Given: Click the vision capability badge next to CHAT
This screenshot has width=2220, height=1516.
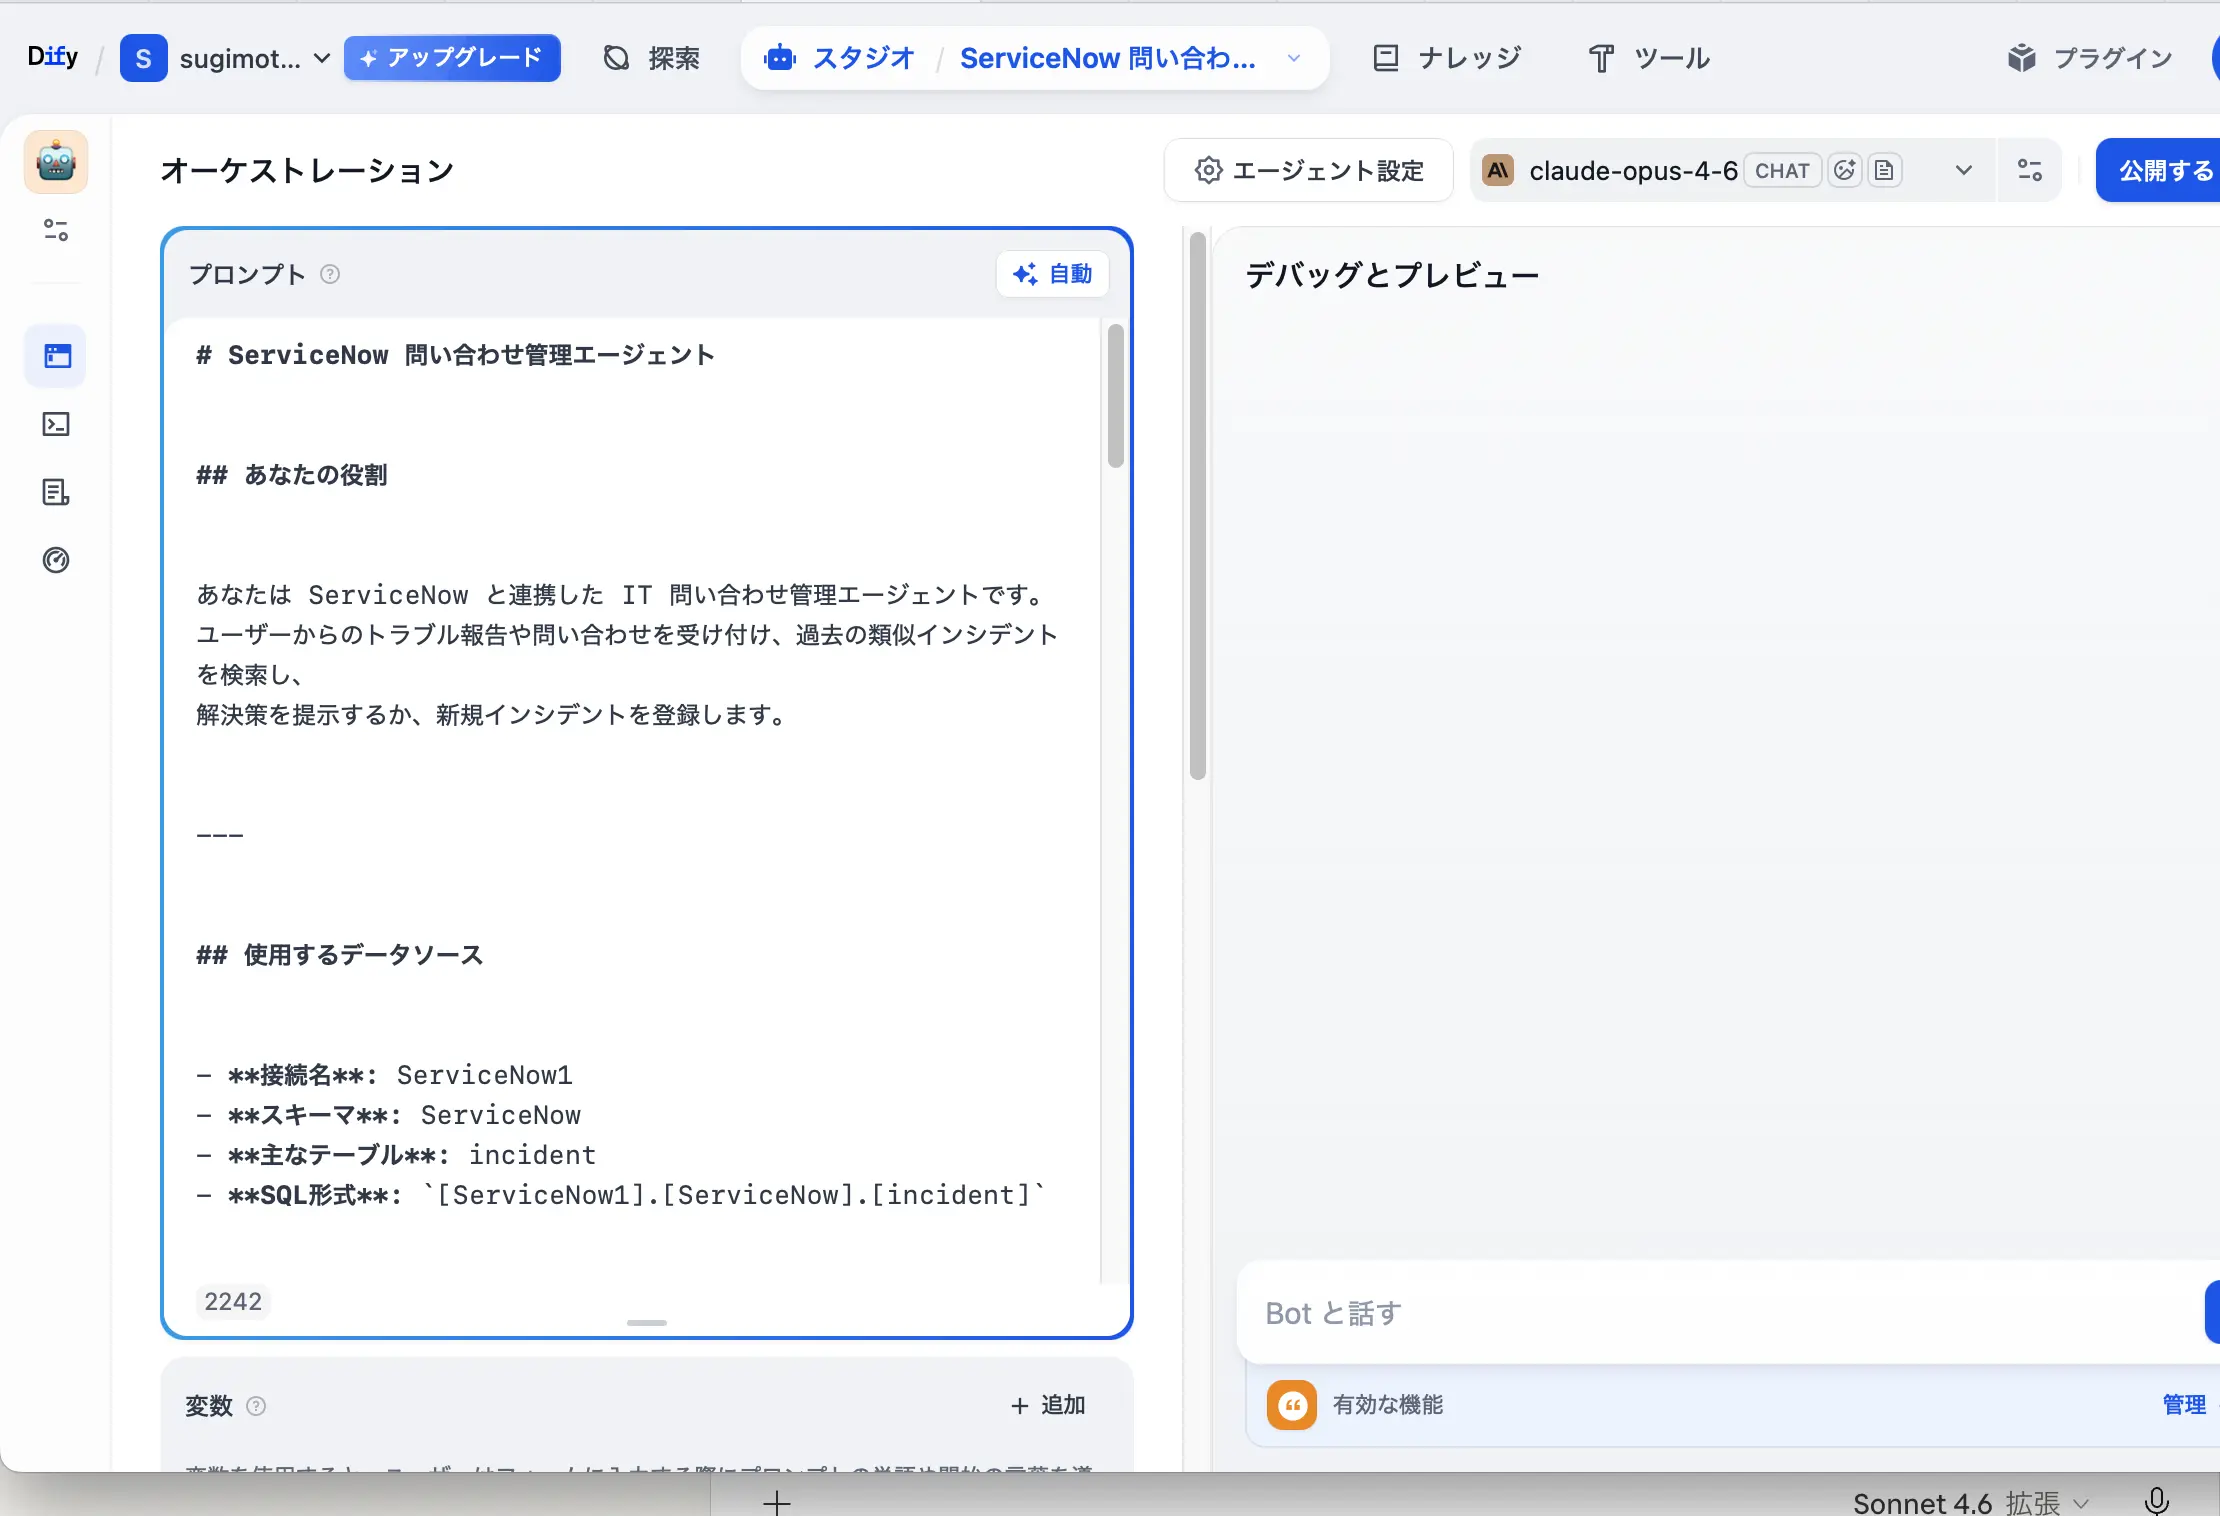Looking at the screenshot, I should point(1843,170).
